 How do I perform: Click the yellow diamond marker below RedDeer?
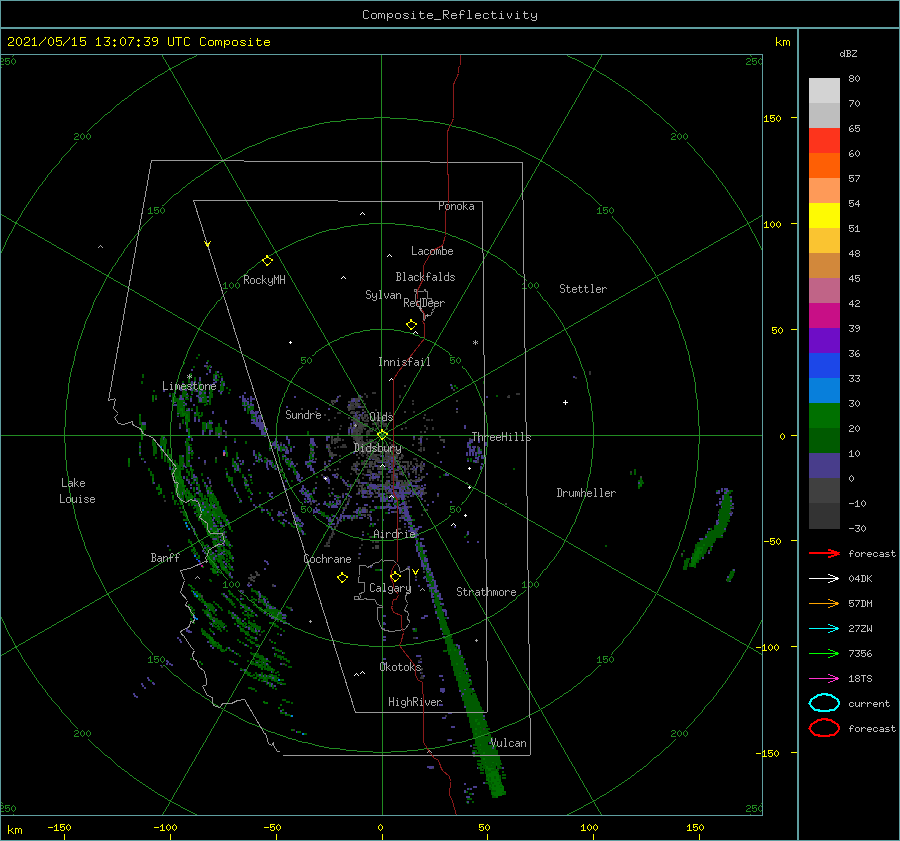pos(412,325)
